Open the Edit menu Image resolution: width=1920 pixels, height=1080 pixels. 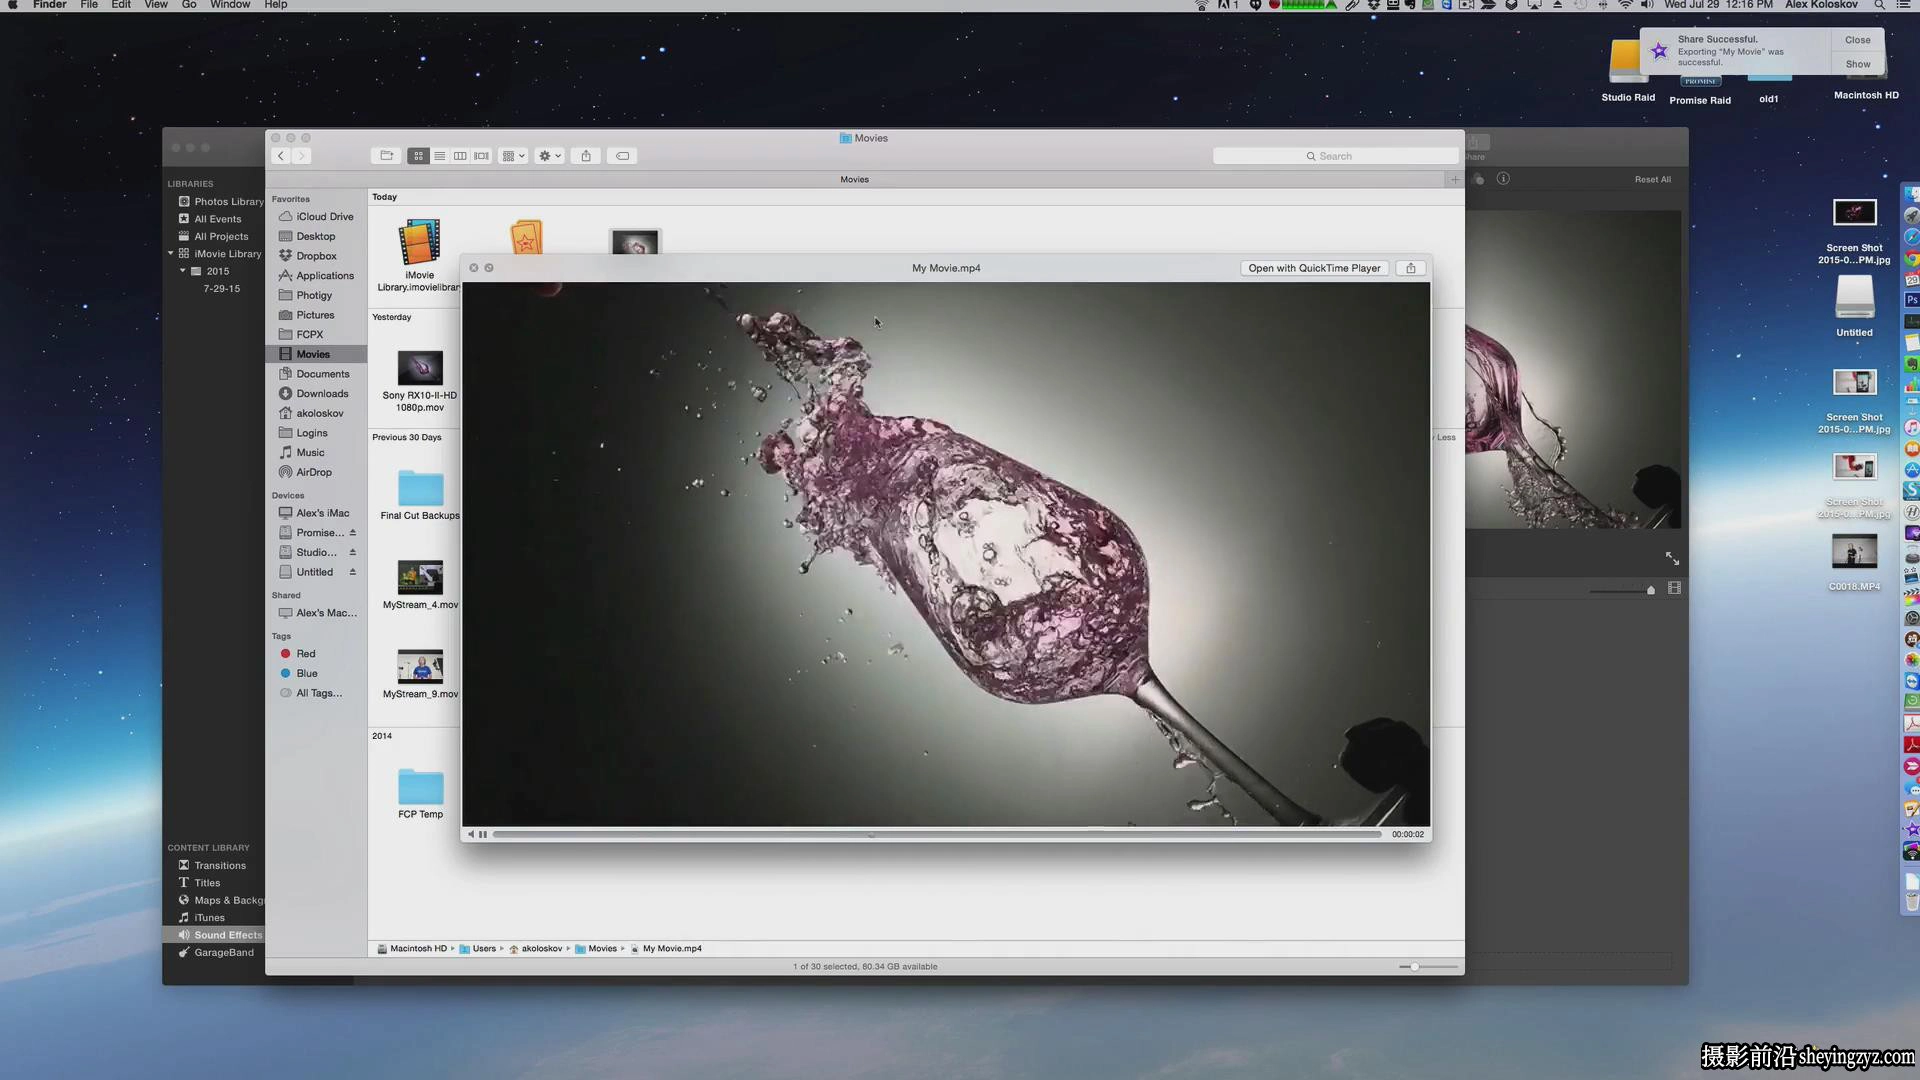(x=121, y=5)
